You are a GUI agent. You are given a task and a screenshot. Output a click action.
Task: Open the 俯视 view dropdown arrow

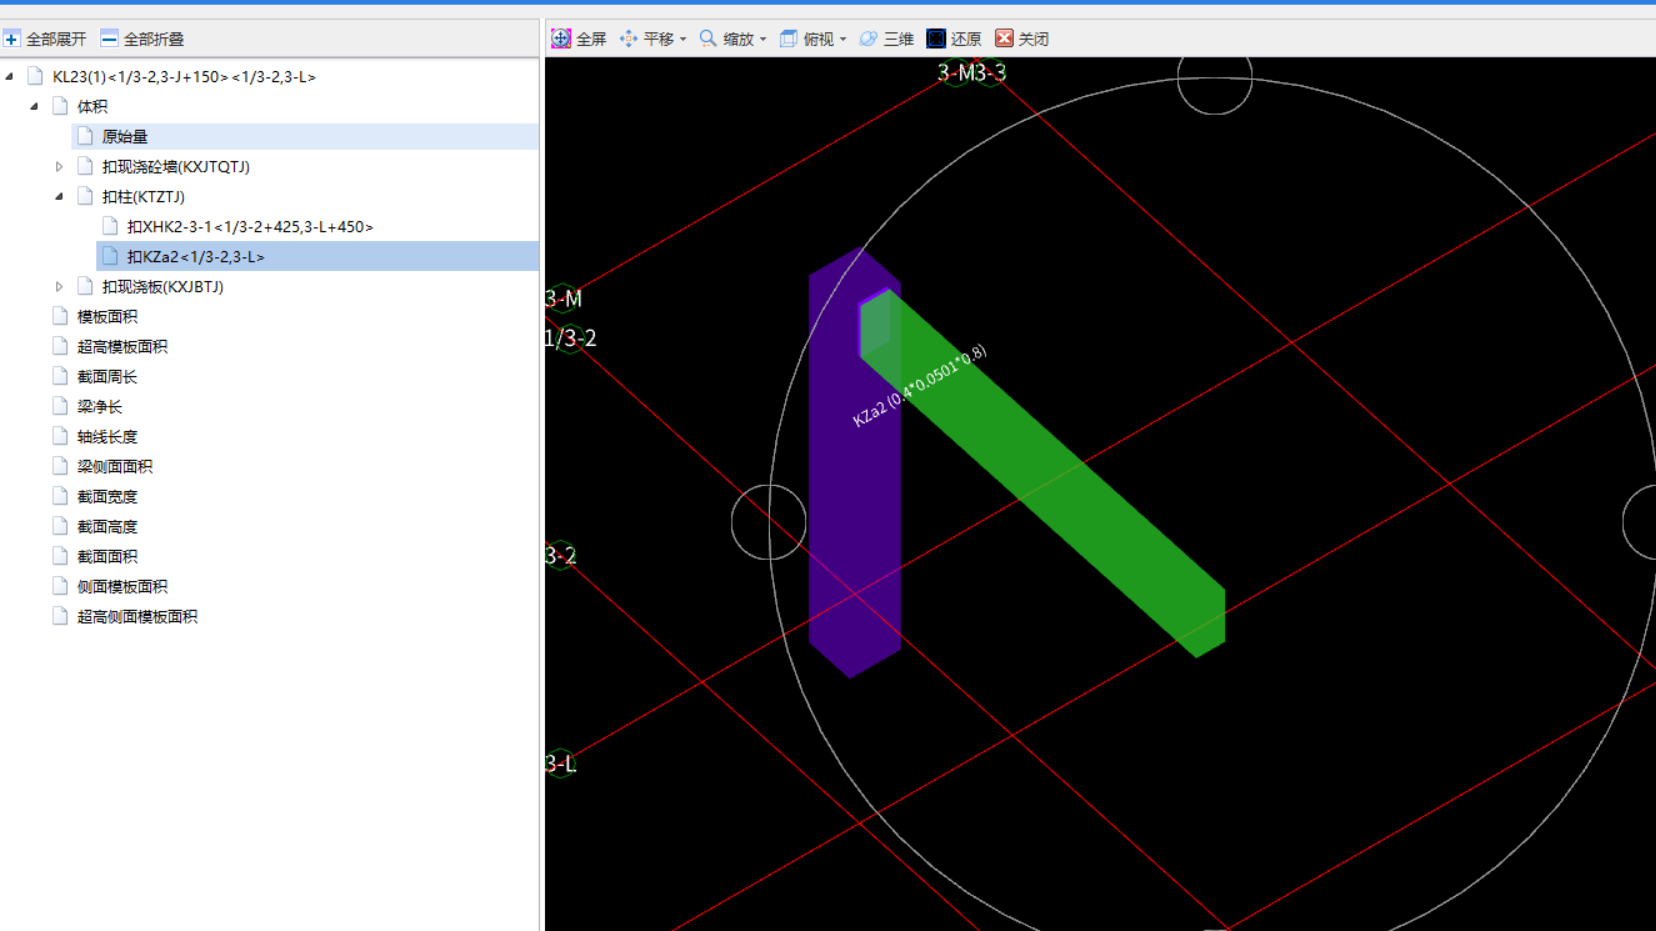843,39
